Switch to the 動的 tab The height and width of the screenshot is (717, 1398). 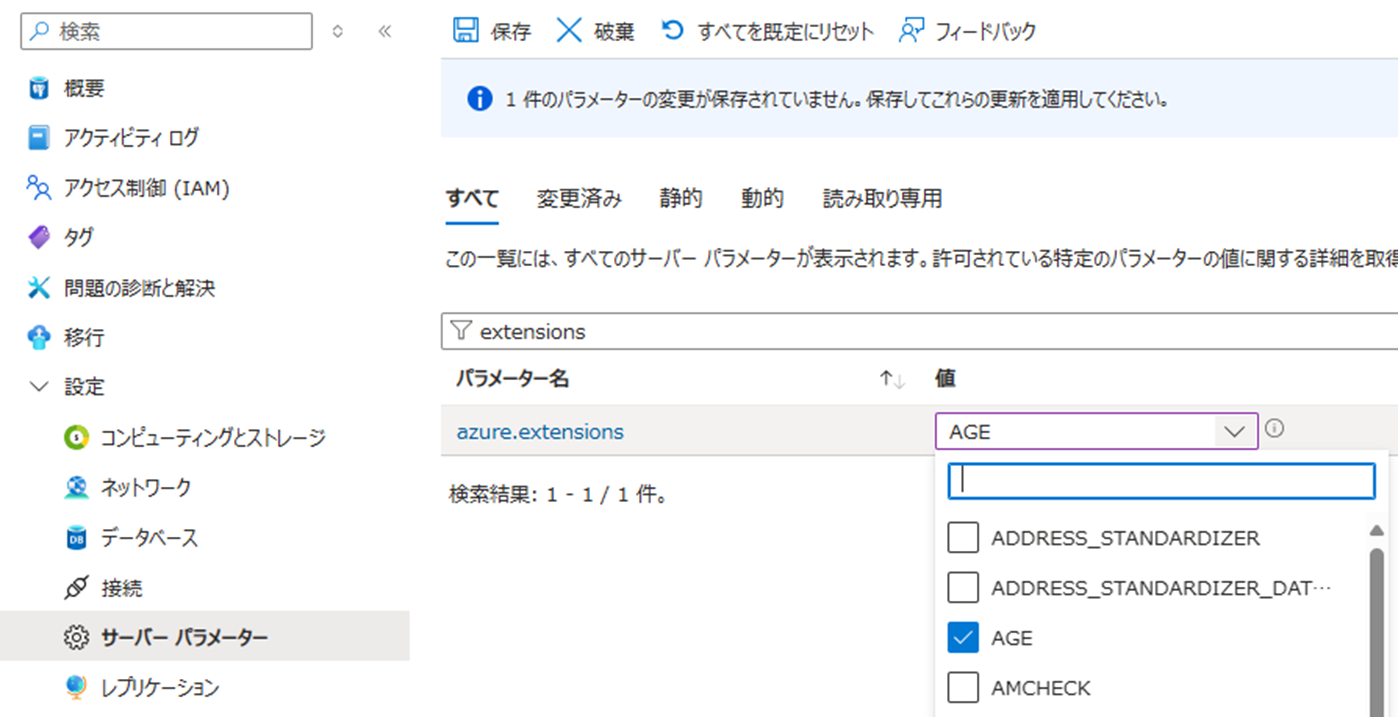[x=762, y=198]
